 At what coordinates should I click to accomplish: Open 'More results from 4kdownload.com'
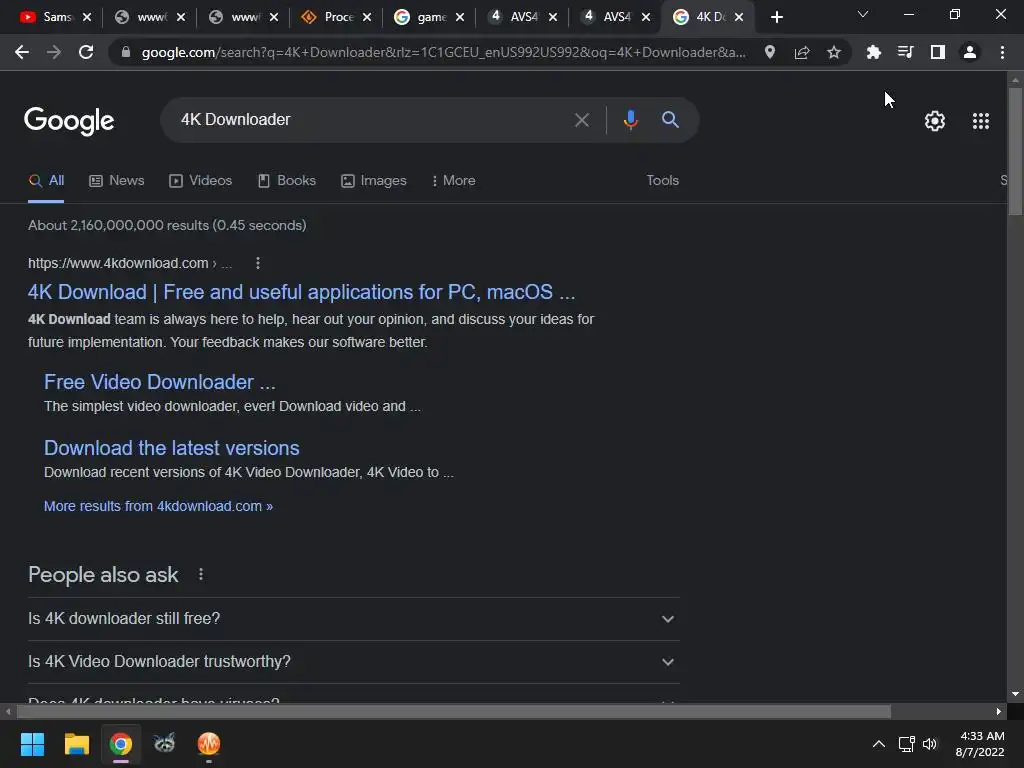click(158, 506)
